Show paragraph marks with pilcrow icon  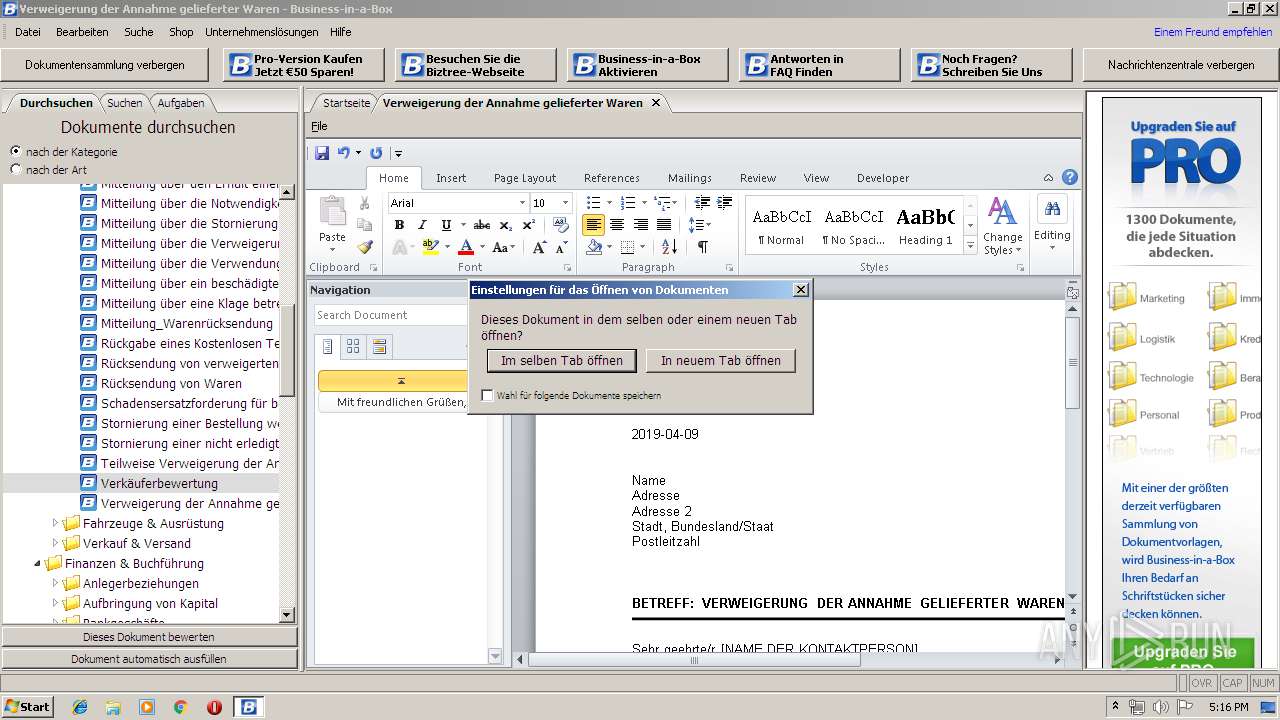tap(702, 247)
